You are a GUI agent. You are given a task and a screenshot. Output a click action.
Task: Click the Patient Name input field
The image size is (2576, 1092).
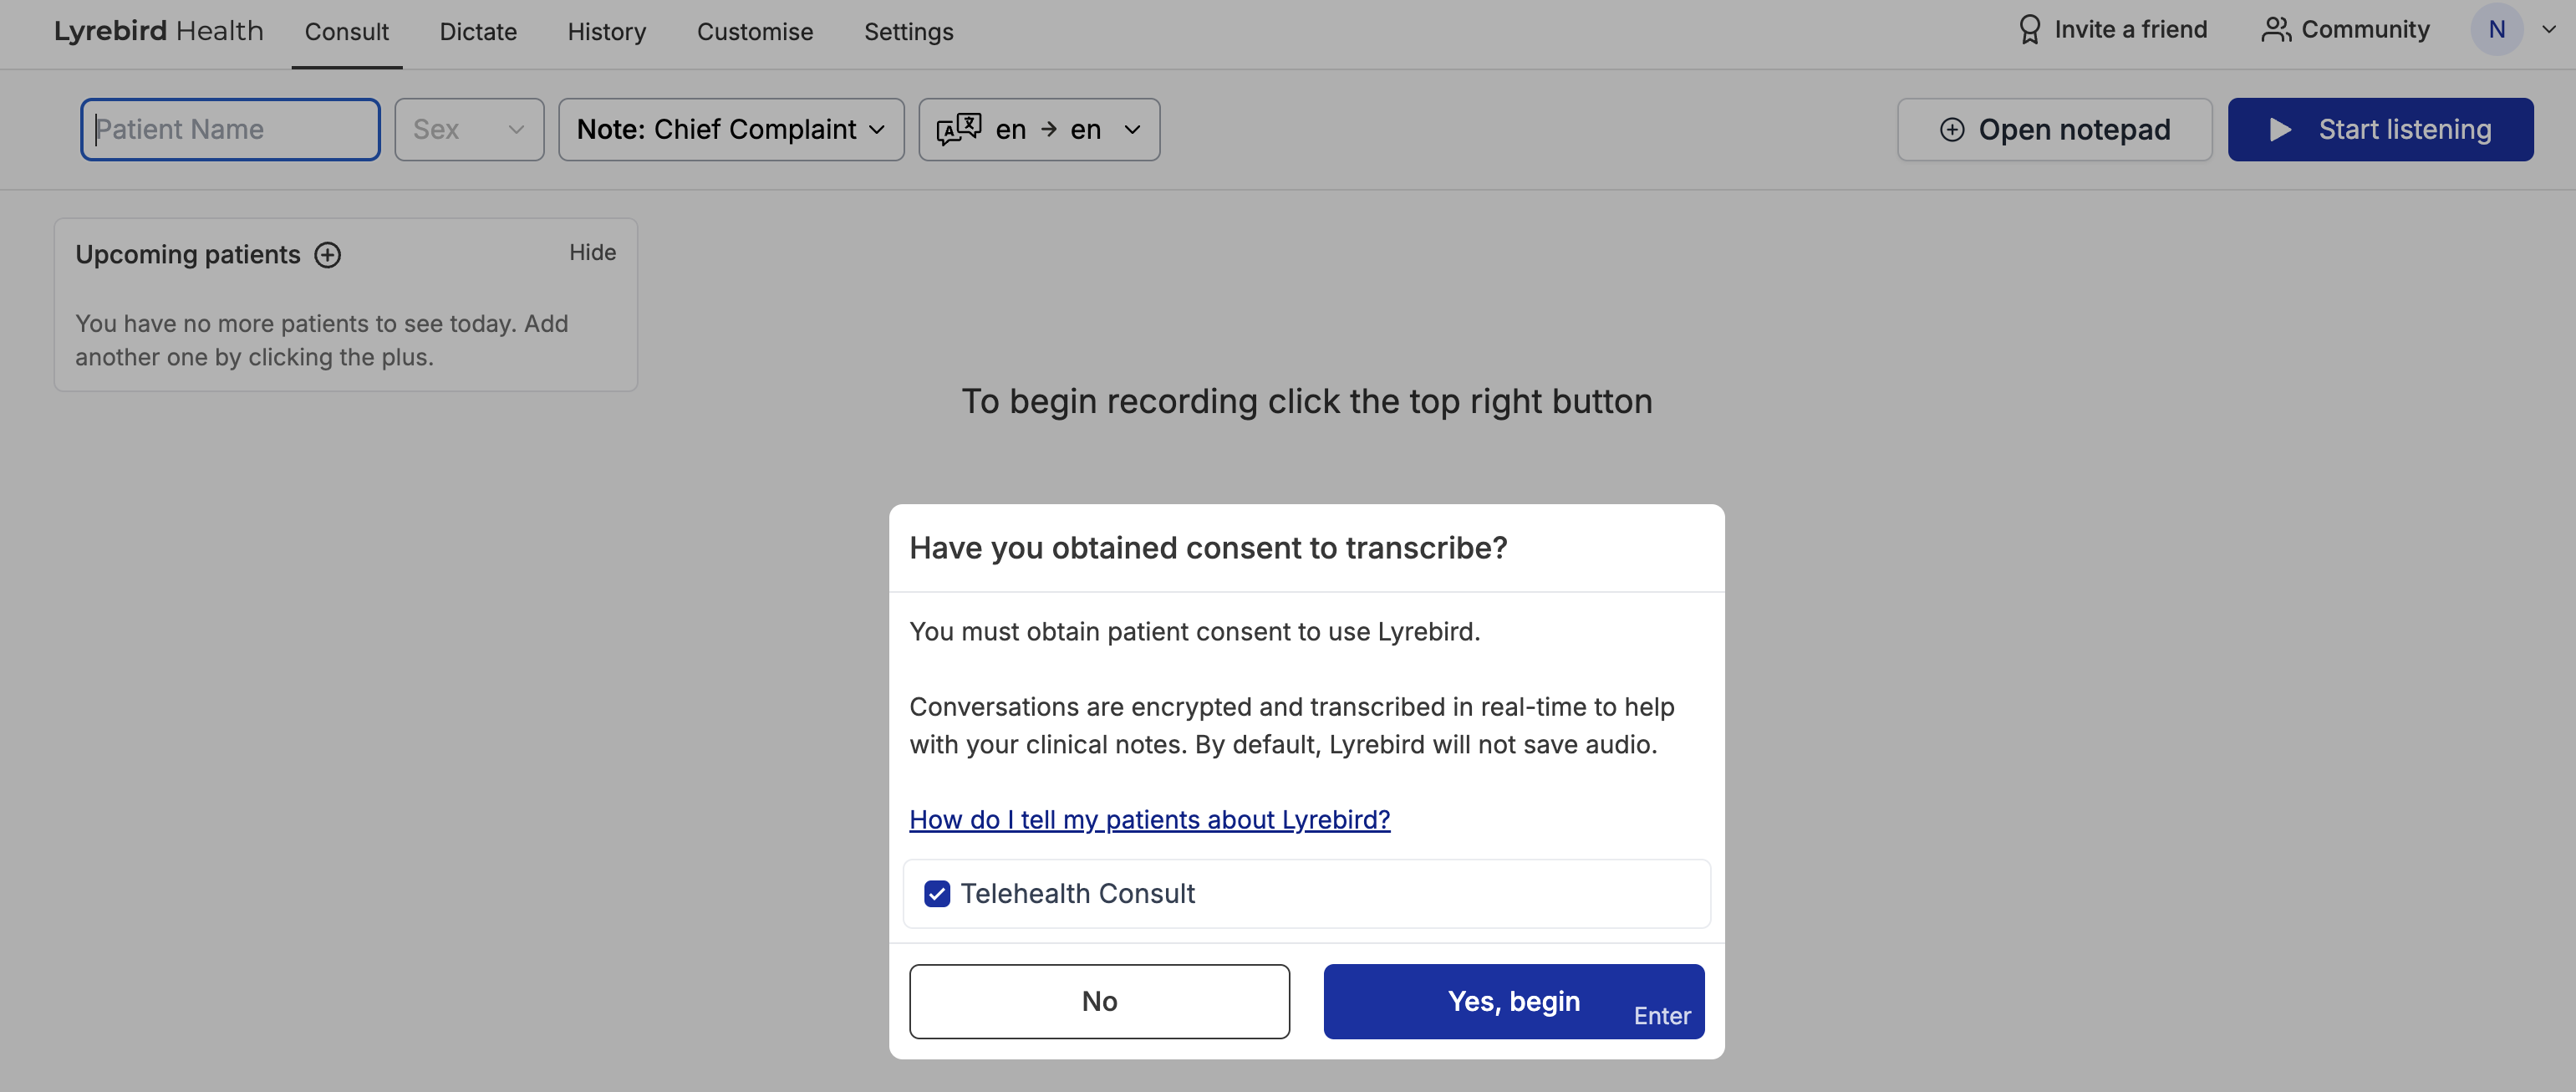230,130
